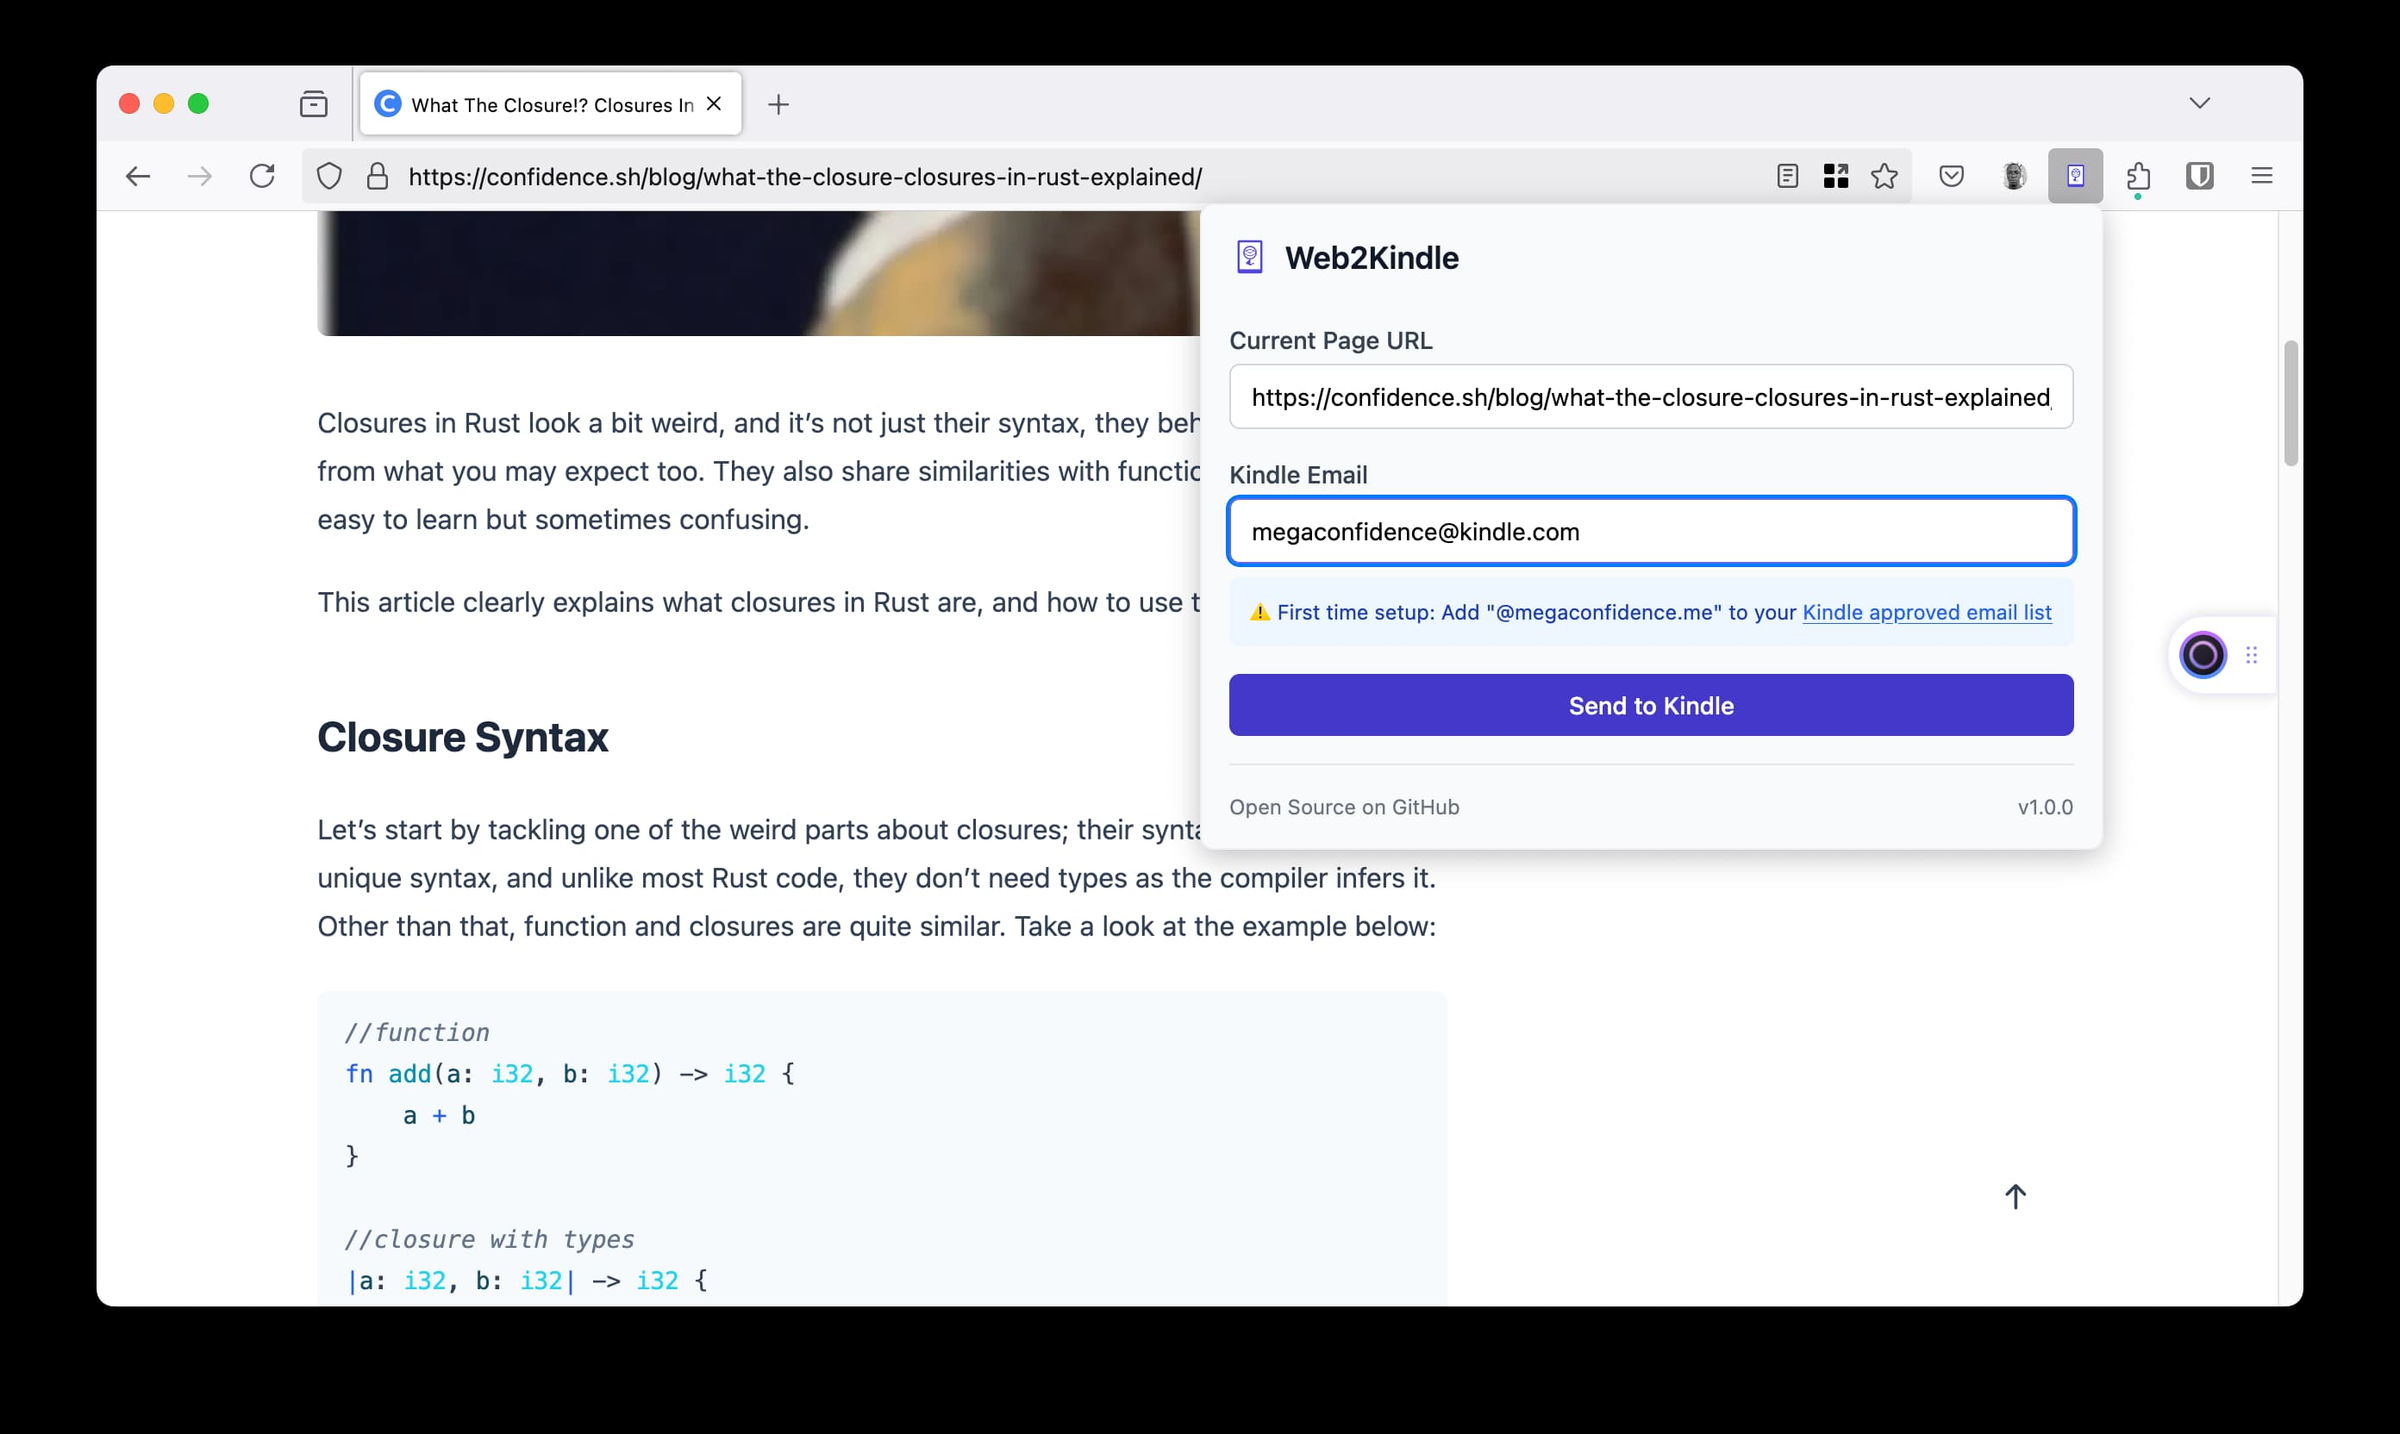Toggle the Web2Kindle extension toolbar button
Screen dimensions: 2400x1434
2075,176
